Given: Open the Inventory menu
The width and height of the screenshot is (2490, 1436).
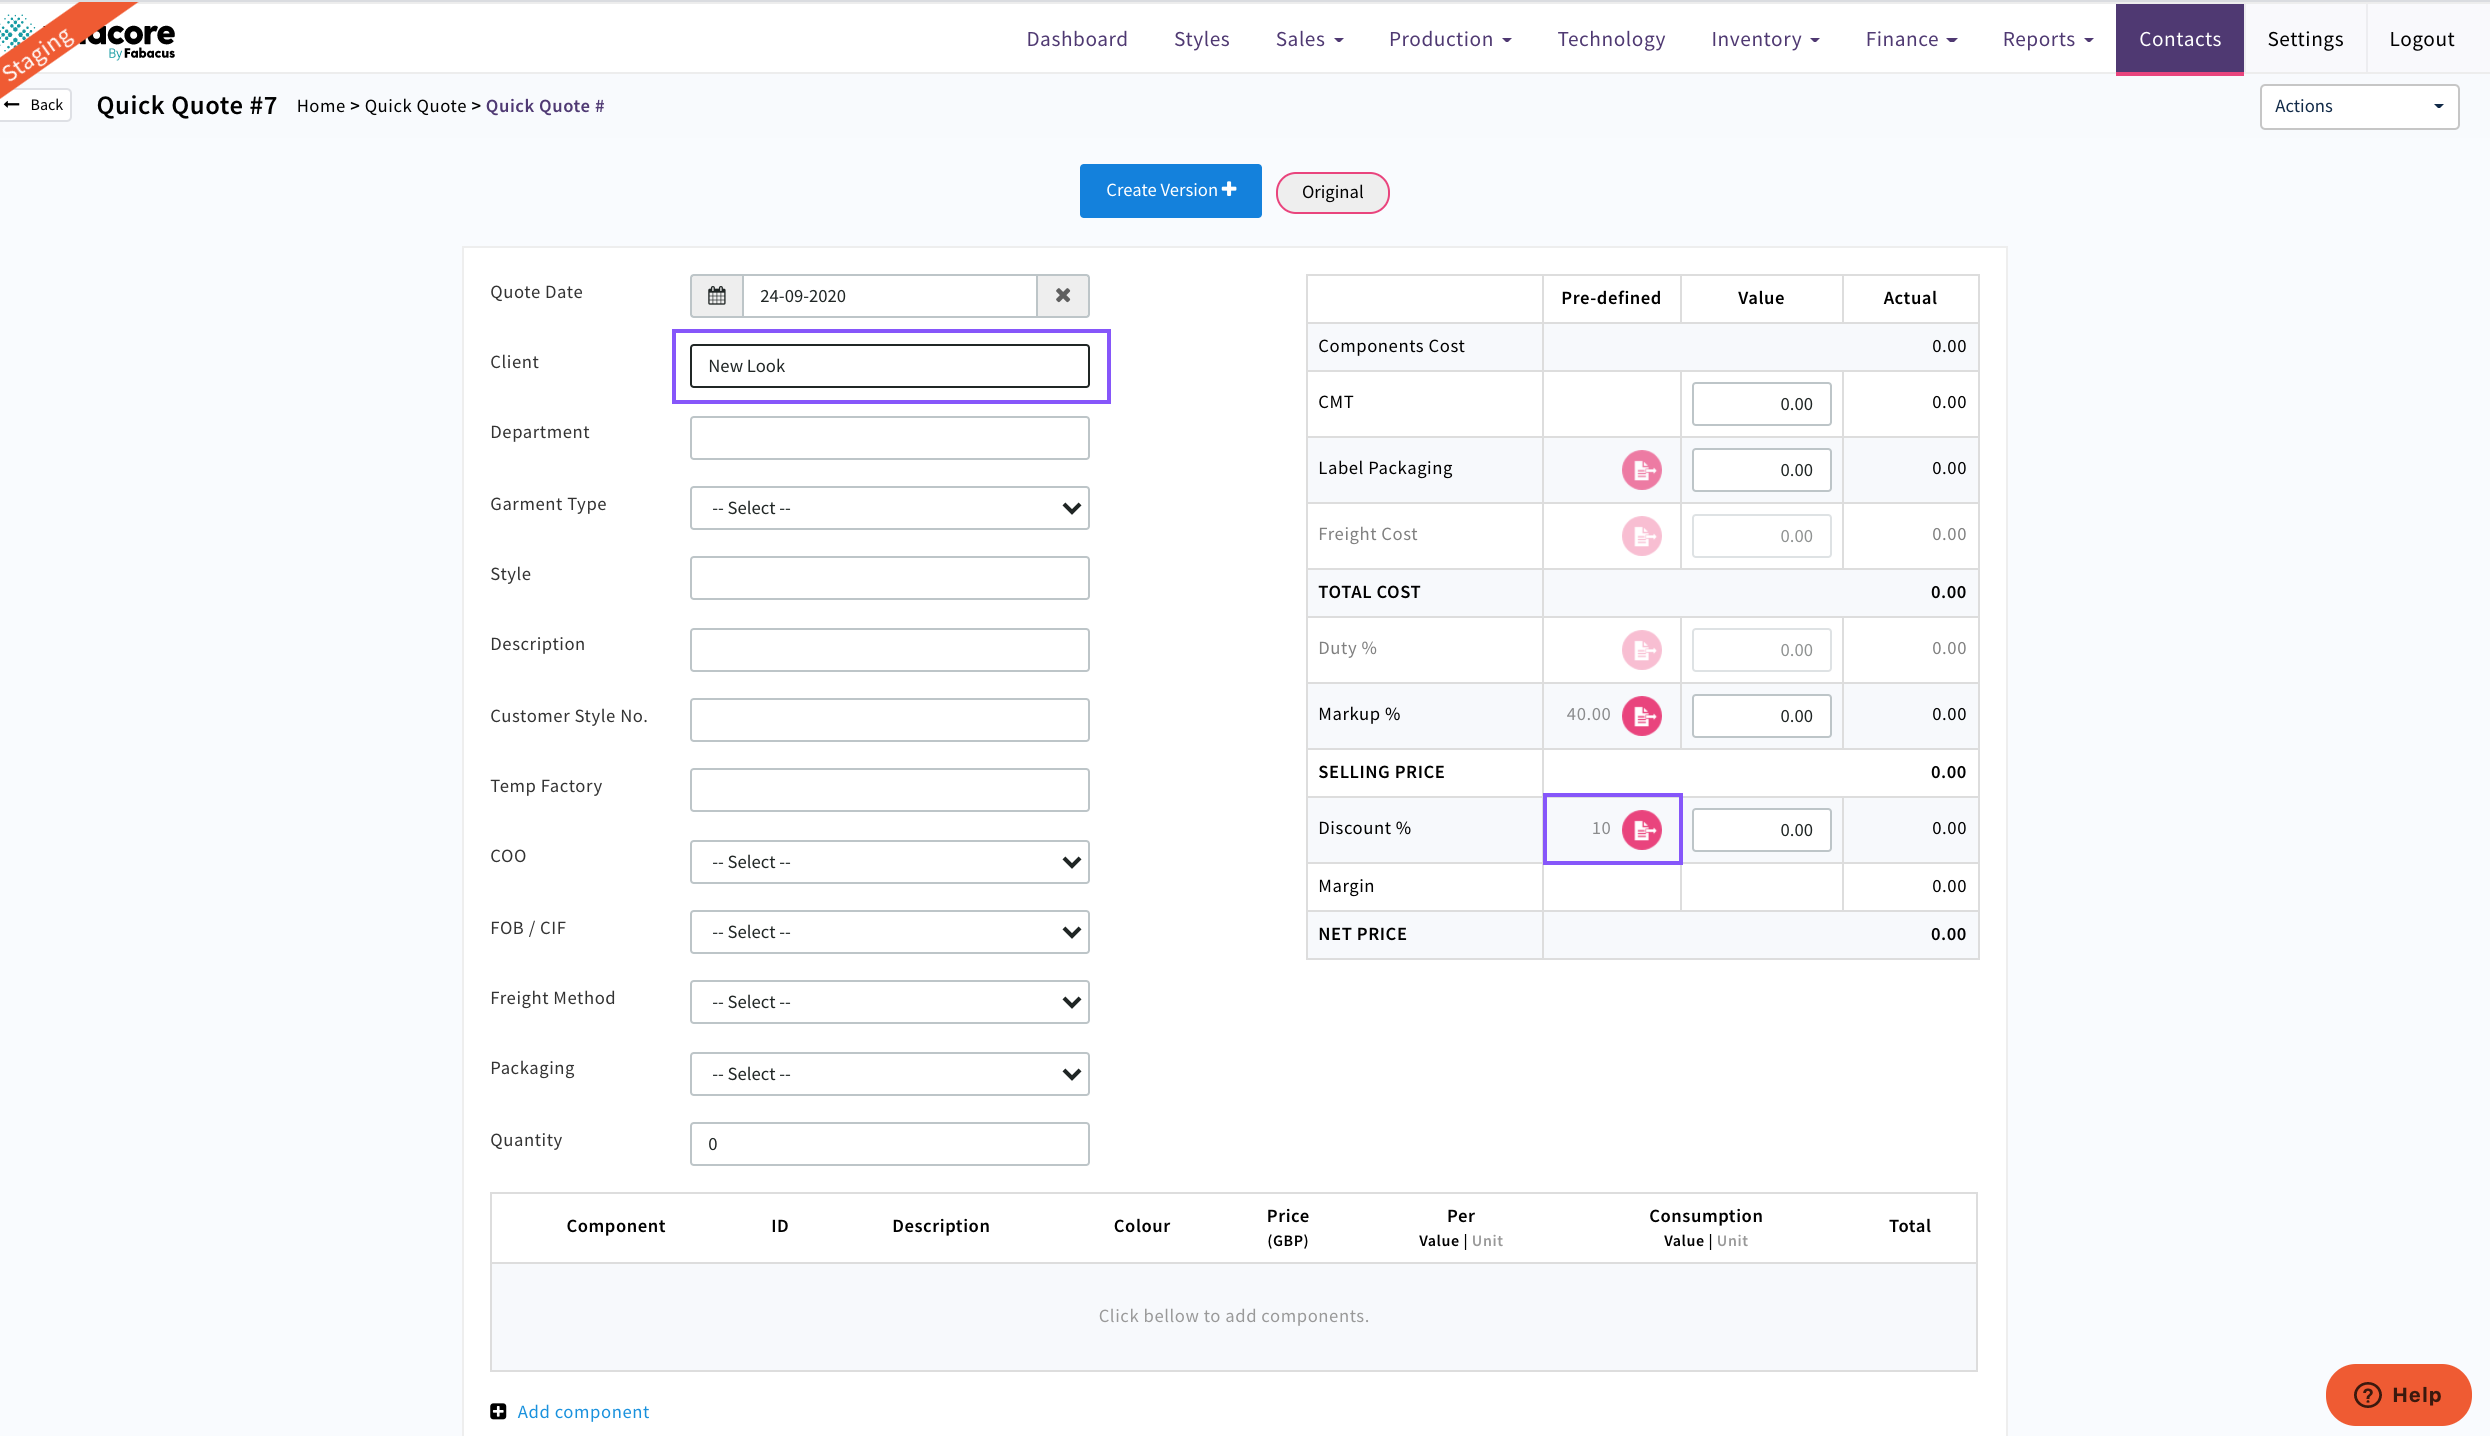Looking at the screenshot, I should (1764, 39).
